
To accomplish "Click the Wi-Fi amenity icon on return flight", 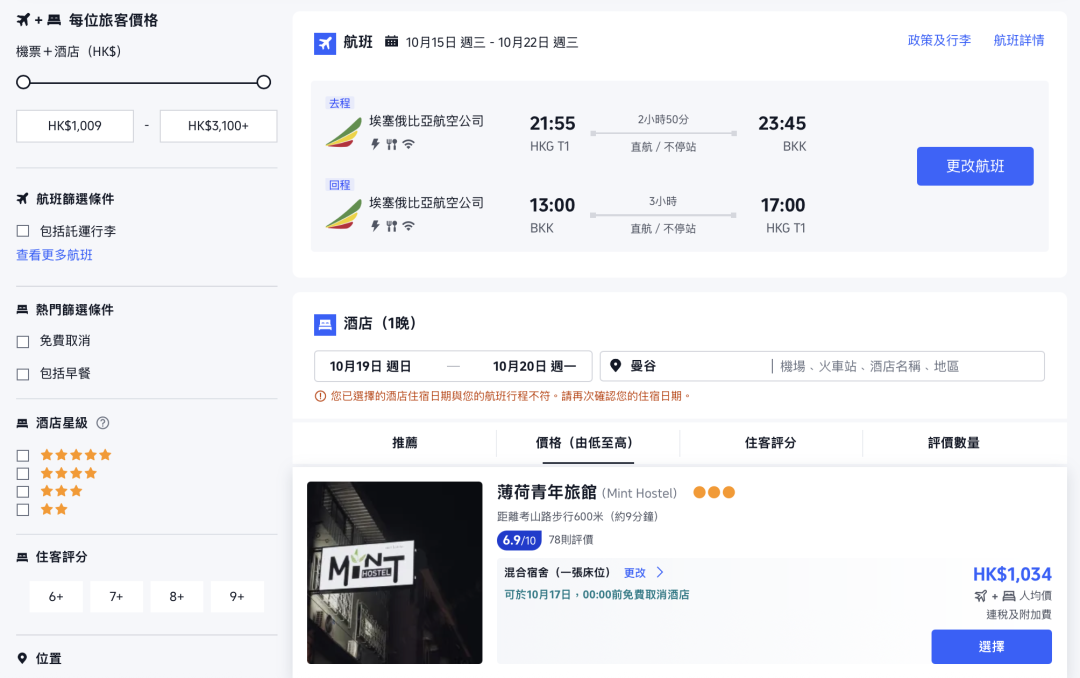I will [x=408, y=225].
